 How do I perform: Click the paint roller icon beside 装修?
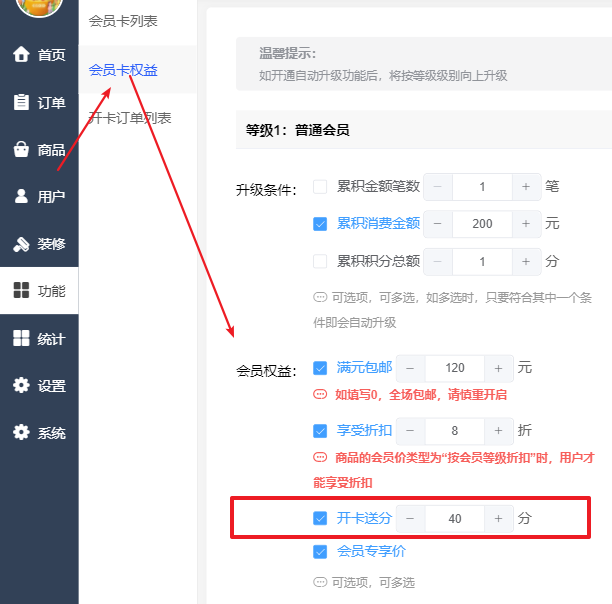pos(21,244)
